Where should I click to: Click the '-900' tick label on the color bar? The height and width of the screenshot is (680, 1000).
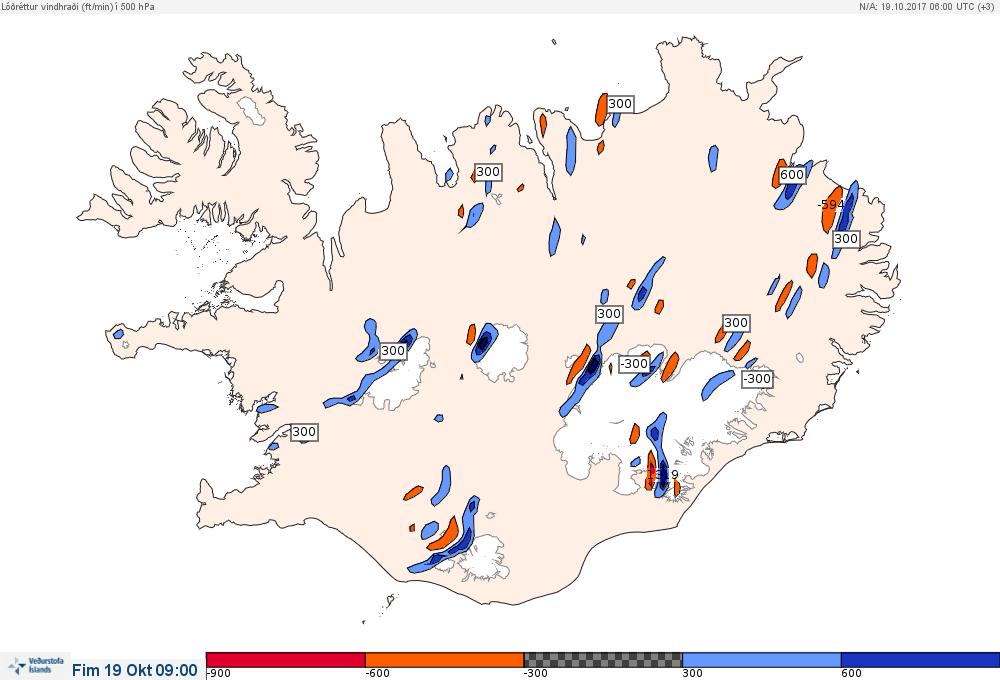point(219,674)
